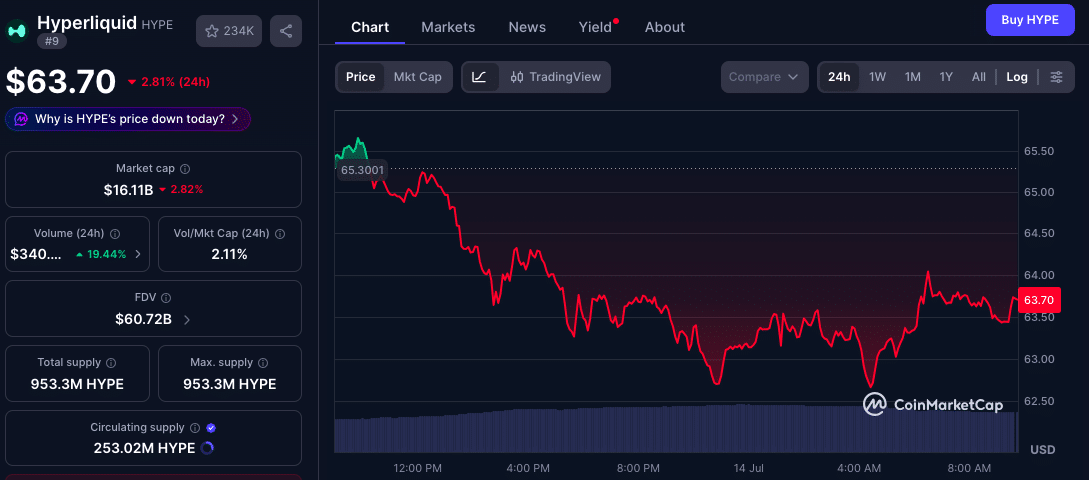This screenshot has width=1089, height=480.
Task: Click the $63.70 main price heading
Action: coord(61,82)
